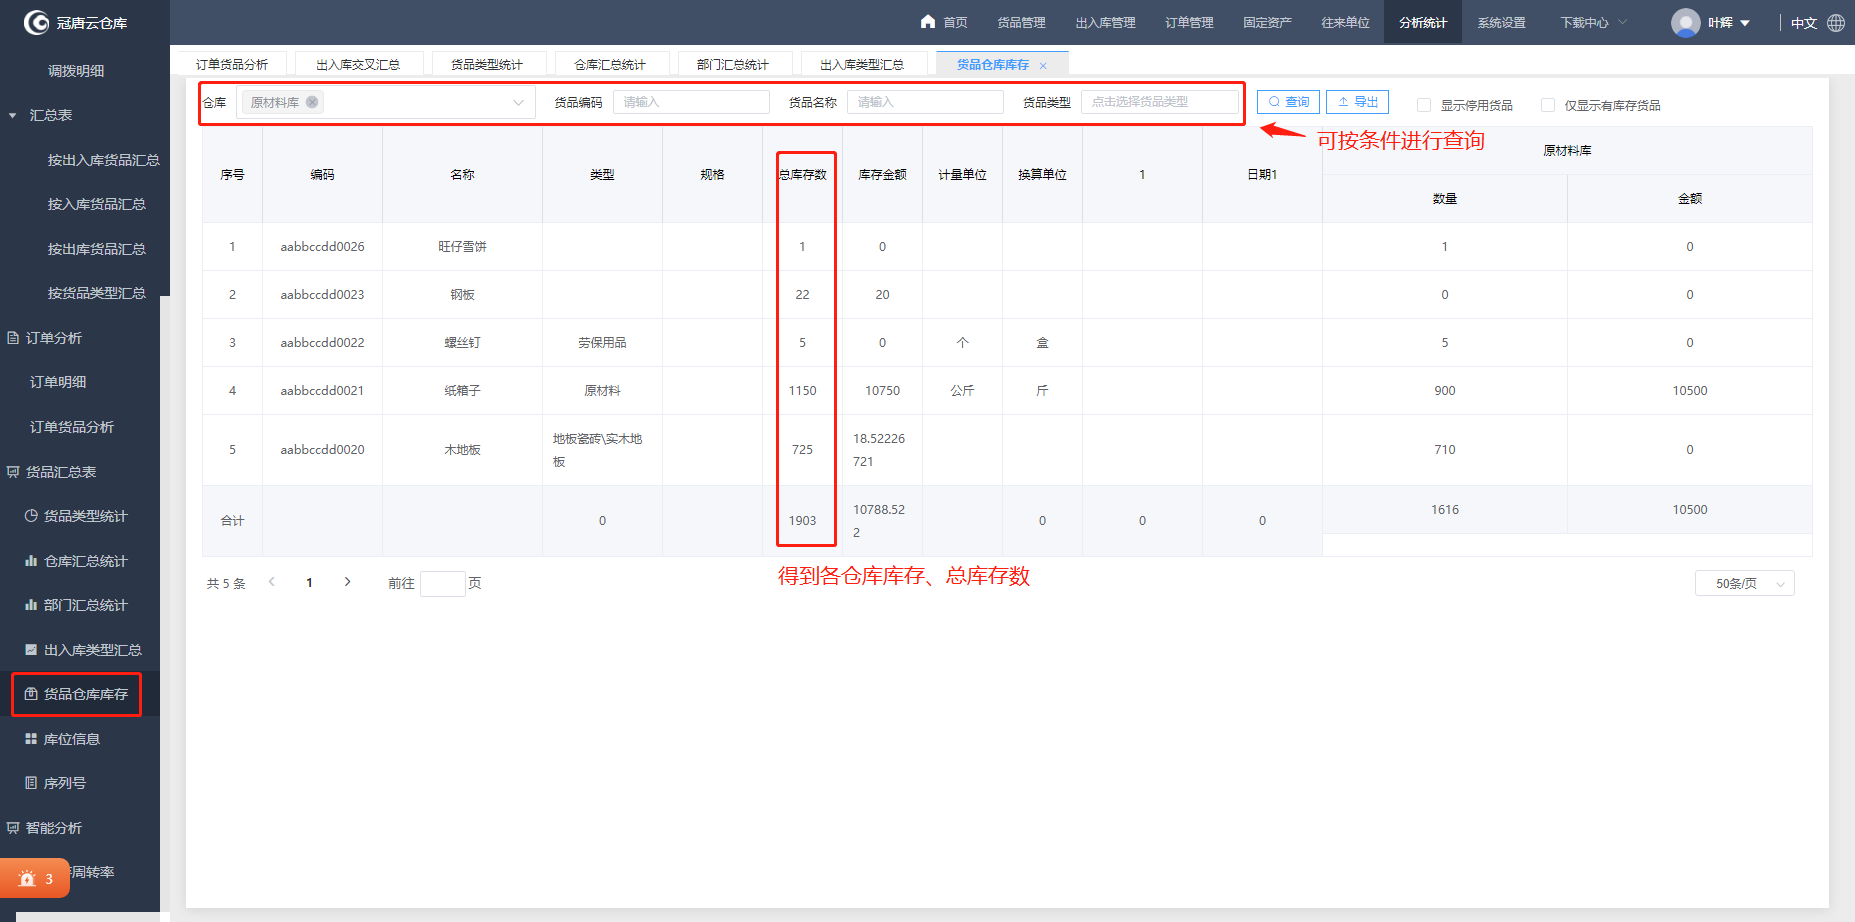Go to 首页 home icon
Image resolution: width=1855 pixels, height=922 pixels.
(928, 22)
